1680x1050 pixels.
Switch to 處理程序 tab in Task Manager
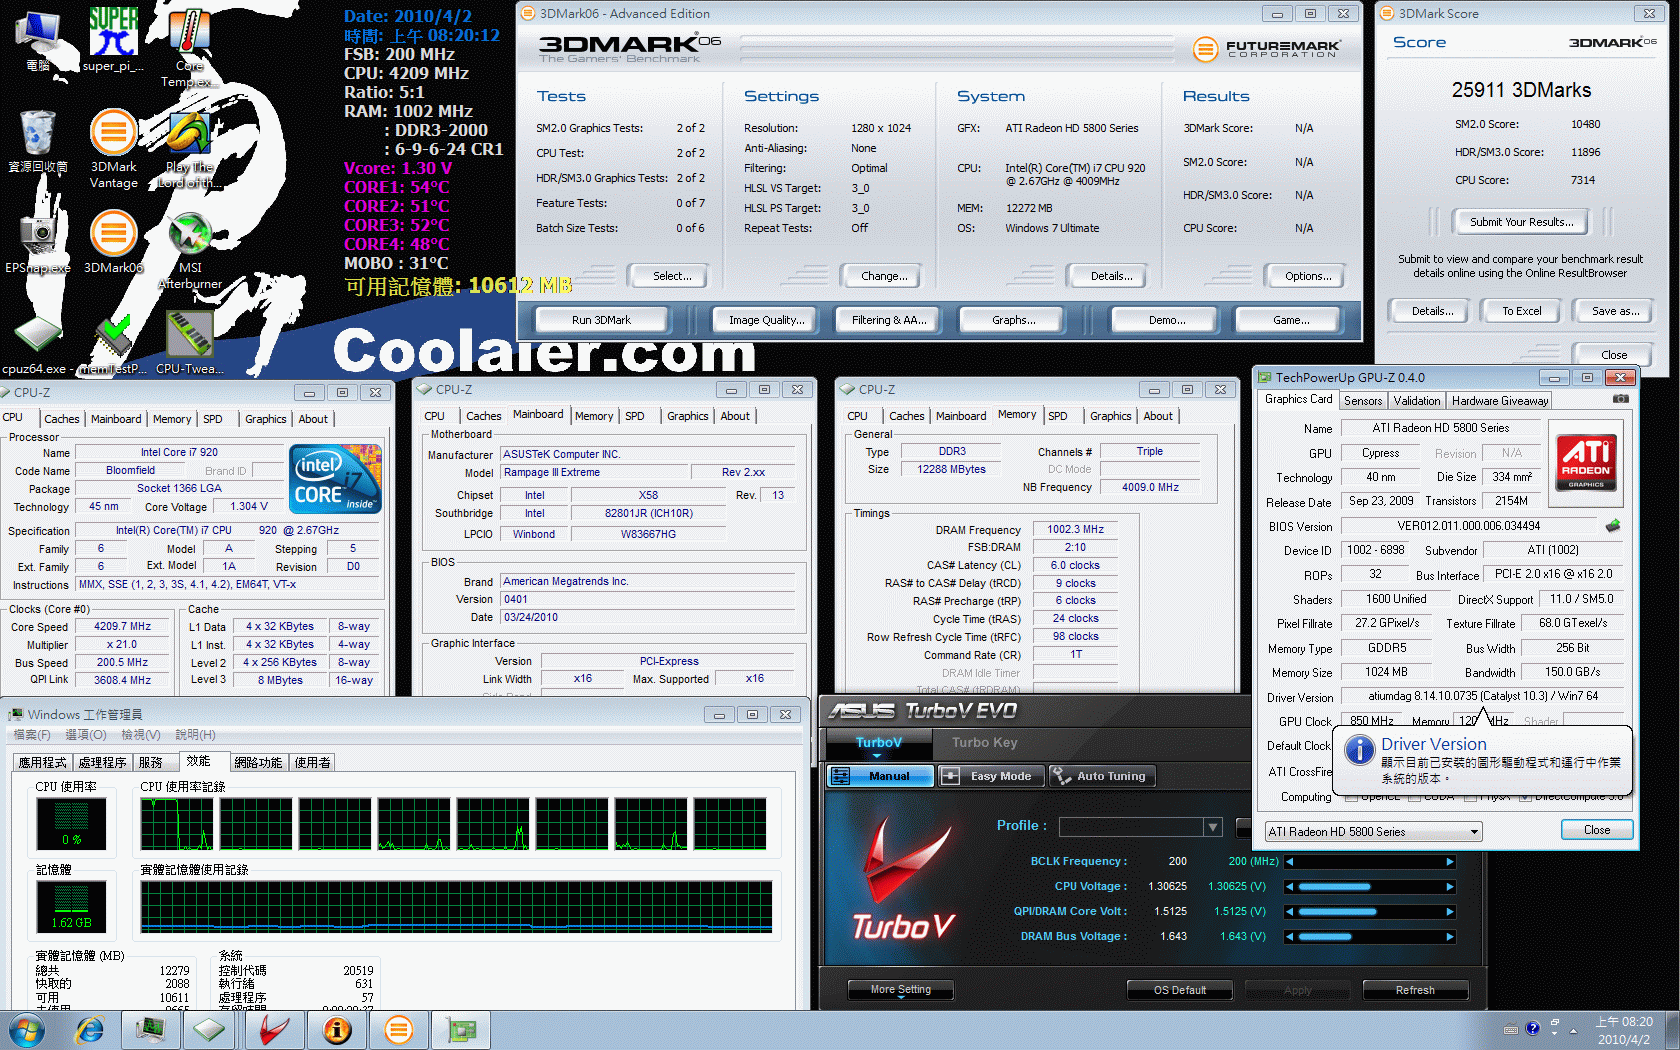pyautogui.click(x=103, y=763)
